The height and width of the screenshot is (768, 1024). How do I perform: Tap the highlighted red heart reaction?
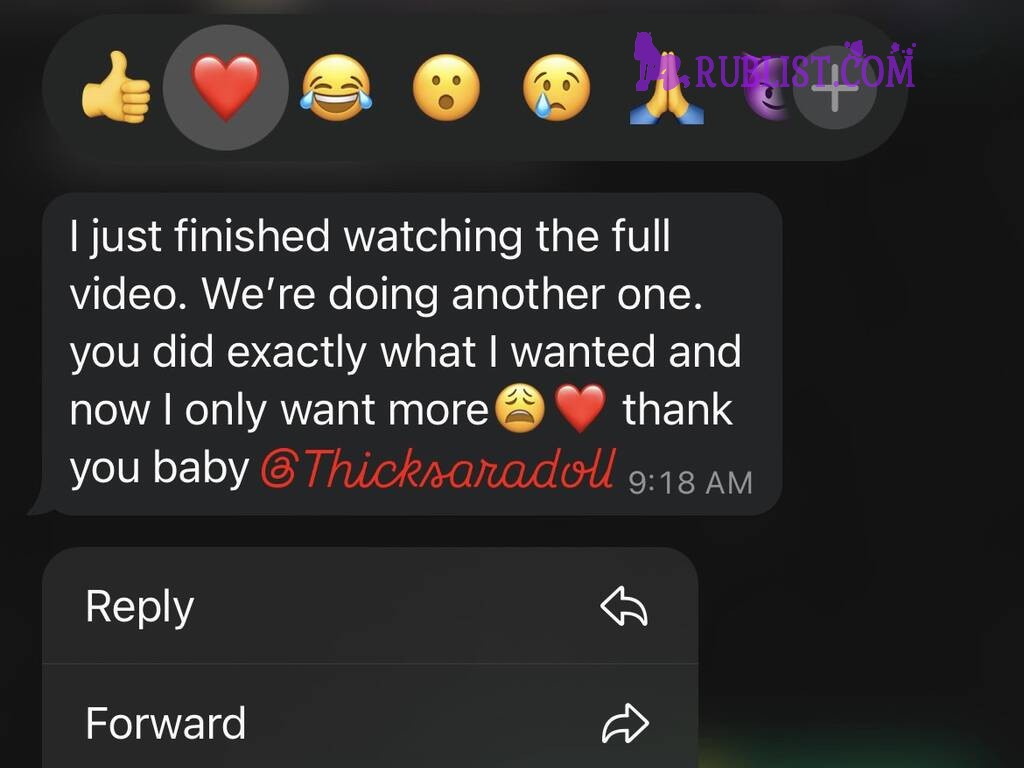pos(226,88)
